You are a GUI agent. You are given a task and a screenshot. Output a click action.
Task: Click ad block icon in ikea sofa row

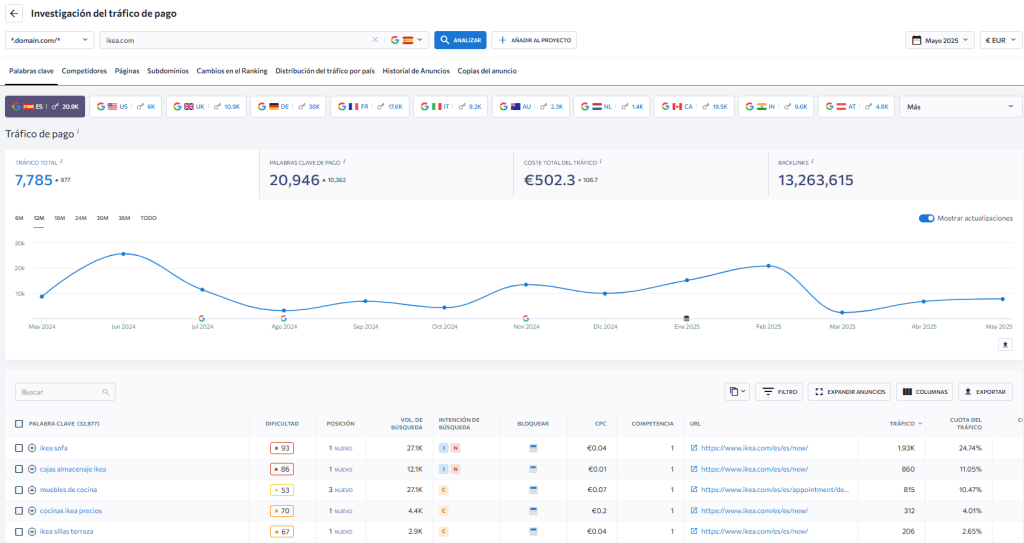[x=533, y=448]
